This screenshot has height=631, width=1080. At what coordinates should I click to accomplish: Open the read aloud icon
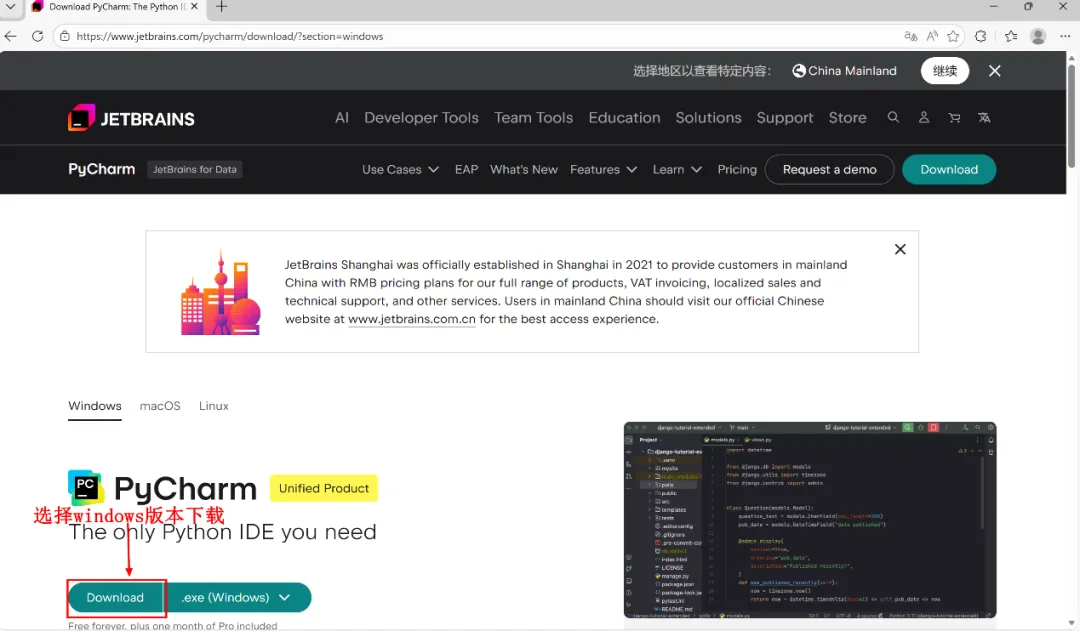point(932,36)
